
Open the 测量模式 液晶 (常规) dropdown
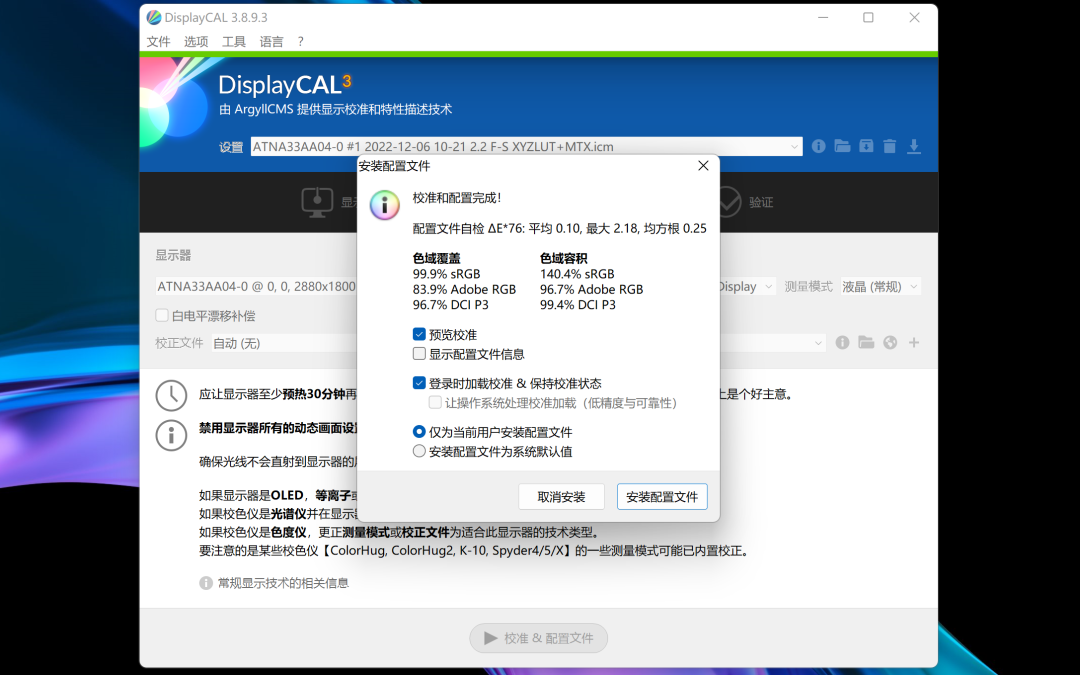880,287
